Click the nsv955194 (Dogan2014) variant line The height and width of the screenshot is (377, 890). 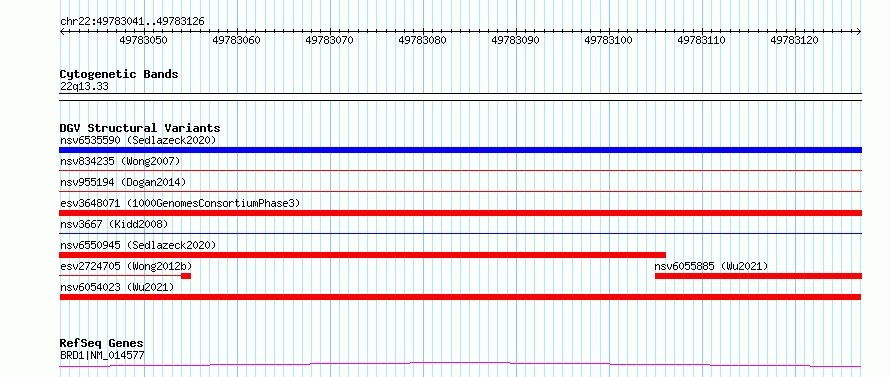tap(460, 191)
